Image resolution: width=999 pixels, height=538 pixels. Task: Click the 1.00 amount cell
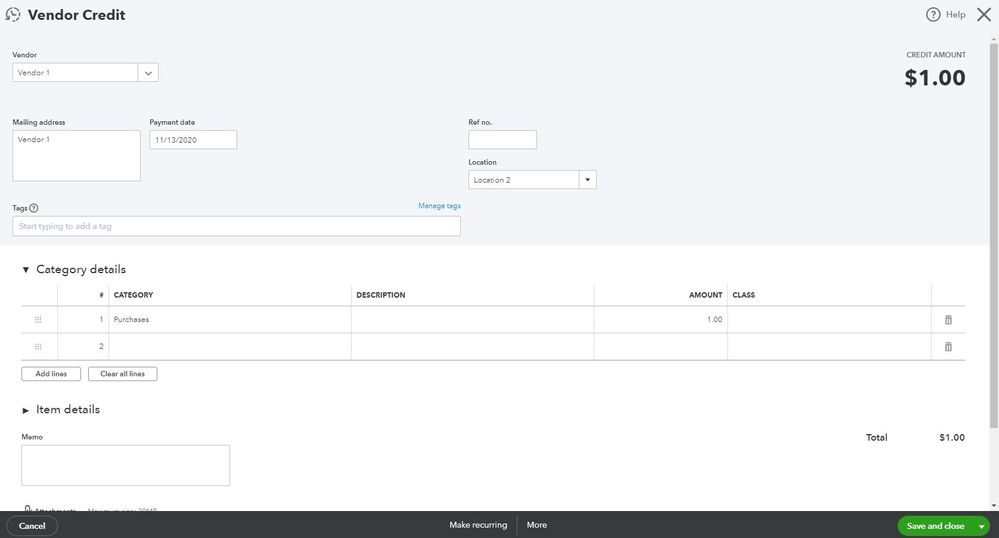click(660, 320)
